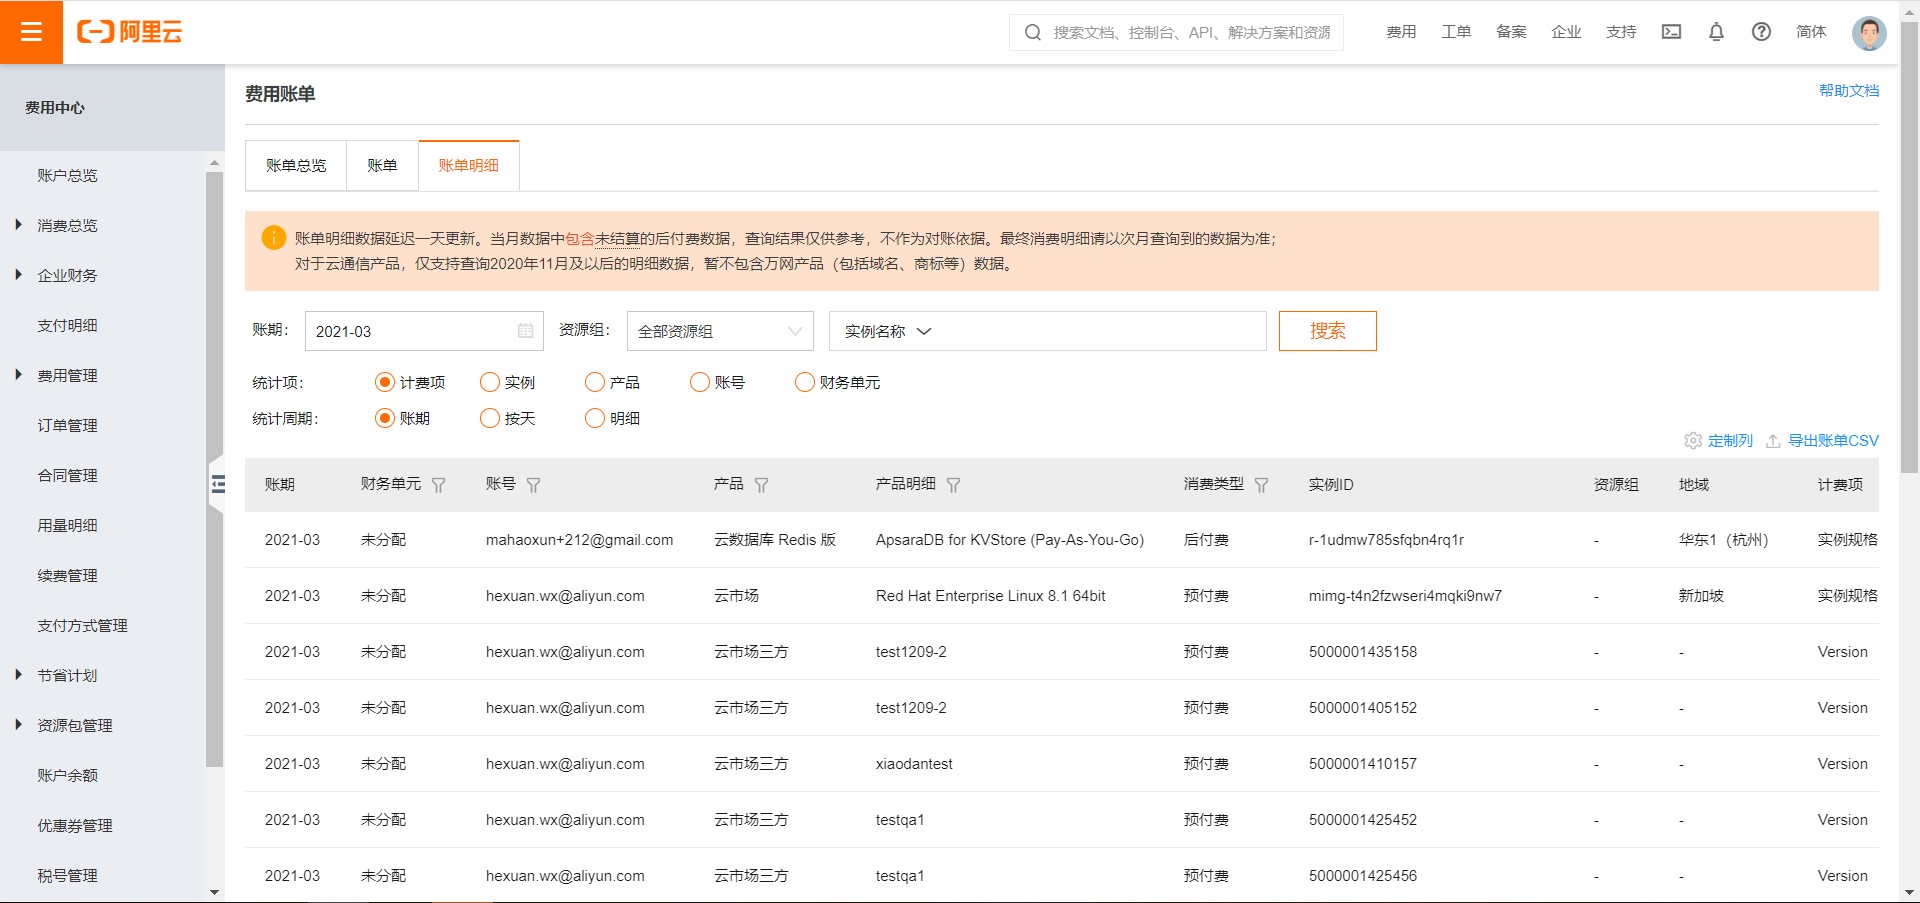Open 优惠券管理 in the sidebar

(75, 825)
